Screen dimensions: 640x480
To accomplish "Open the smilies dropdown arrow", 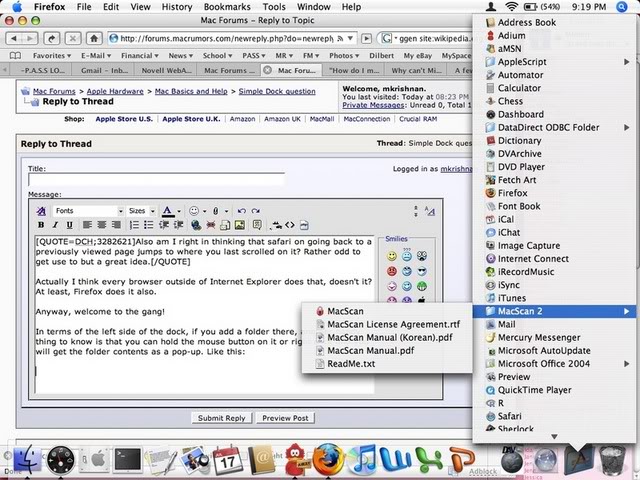I will [204, 211].
